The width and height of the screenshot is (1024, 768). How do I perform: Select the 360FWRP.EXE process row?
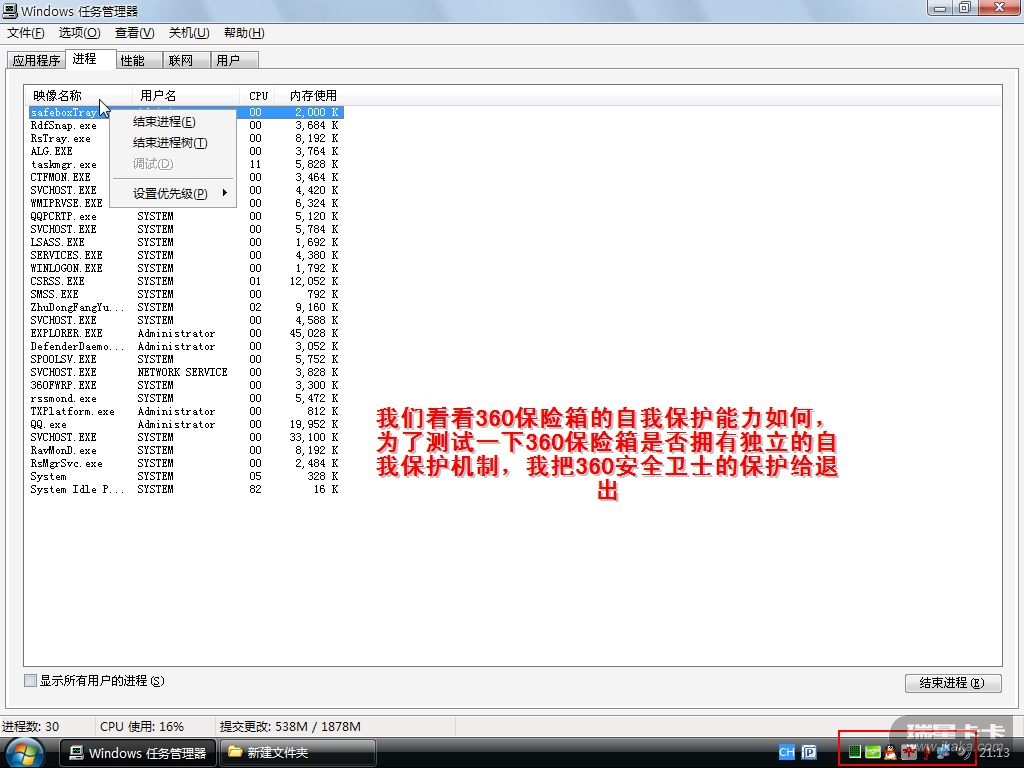pos(185,385)
